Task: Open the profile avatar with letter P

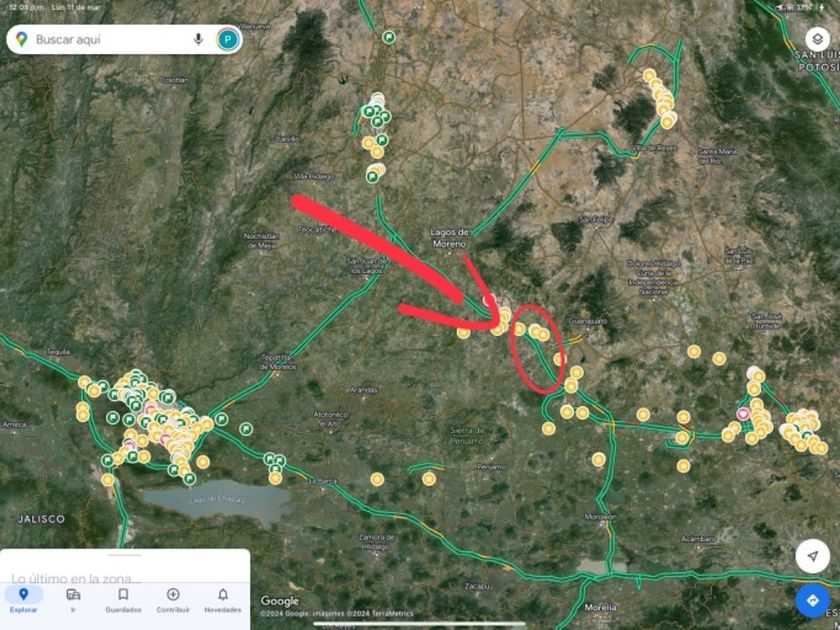Action: (x=228, y=39)
